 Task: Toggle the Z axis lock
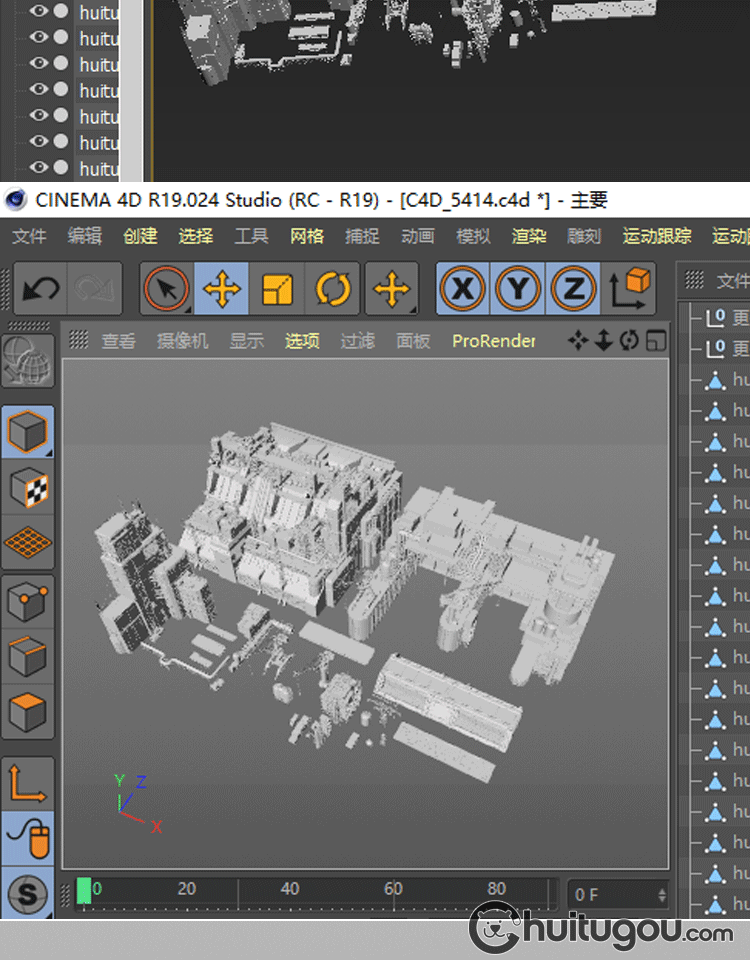click(x=573, y=290)
